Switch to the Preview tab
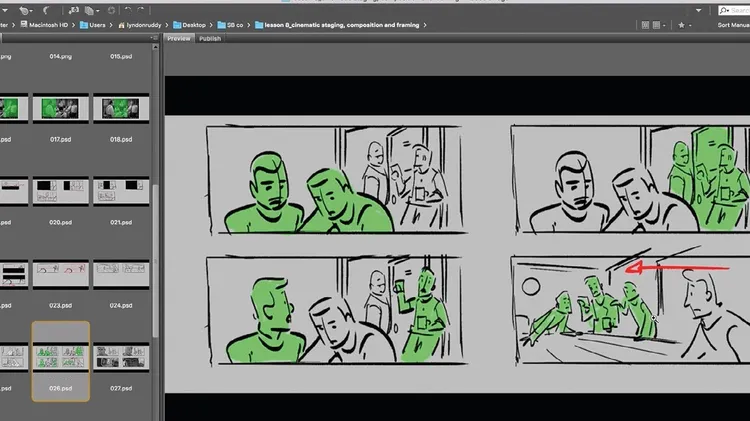This screenshot has width=750, height=421. coord(179,38)
